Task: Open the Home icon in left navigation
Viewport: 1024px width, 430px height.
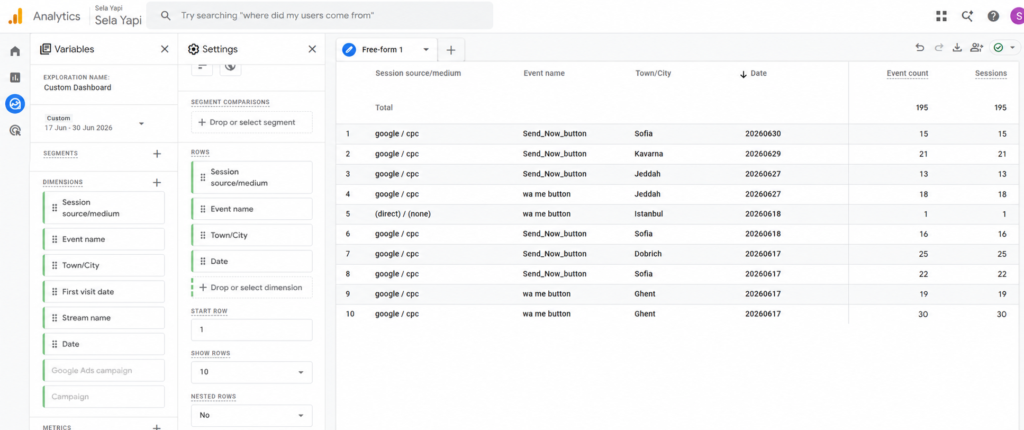Action: pos(15,52)
